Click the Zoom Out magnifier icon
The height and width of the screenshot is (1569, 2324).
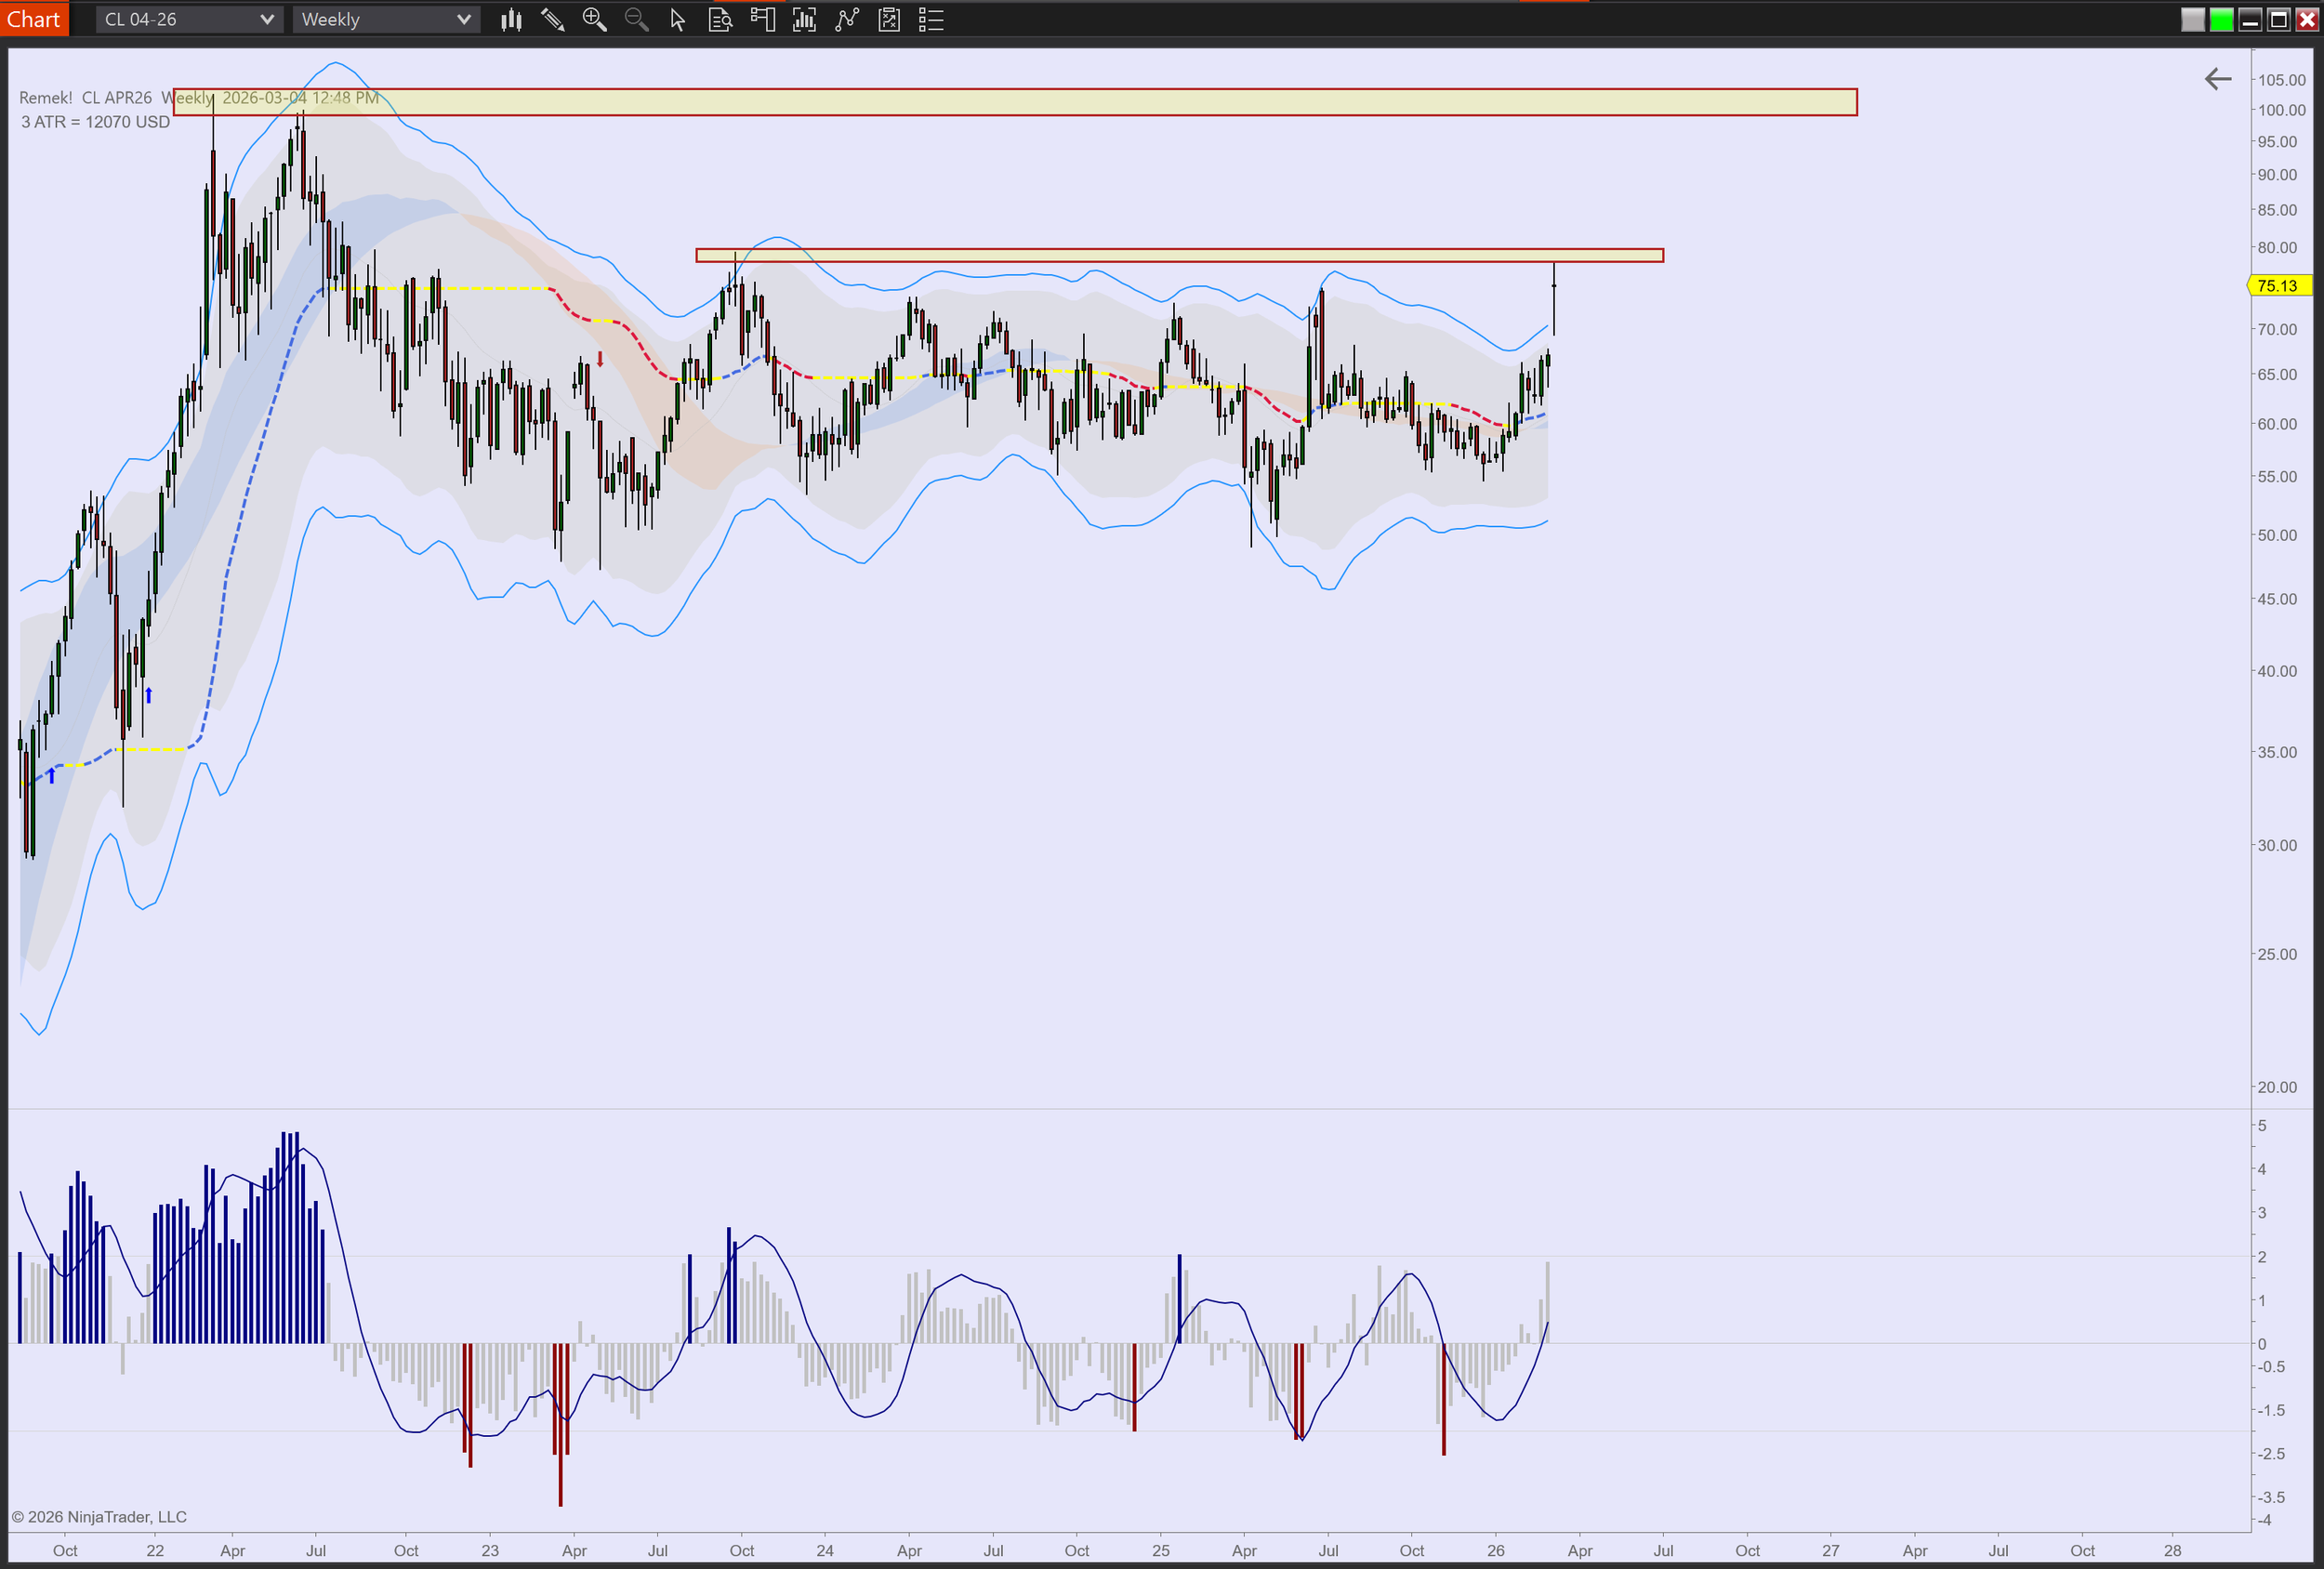click(x=636, y=19)
